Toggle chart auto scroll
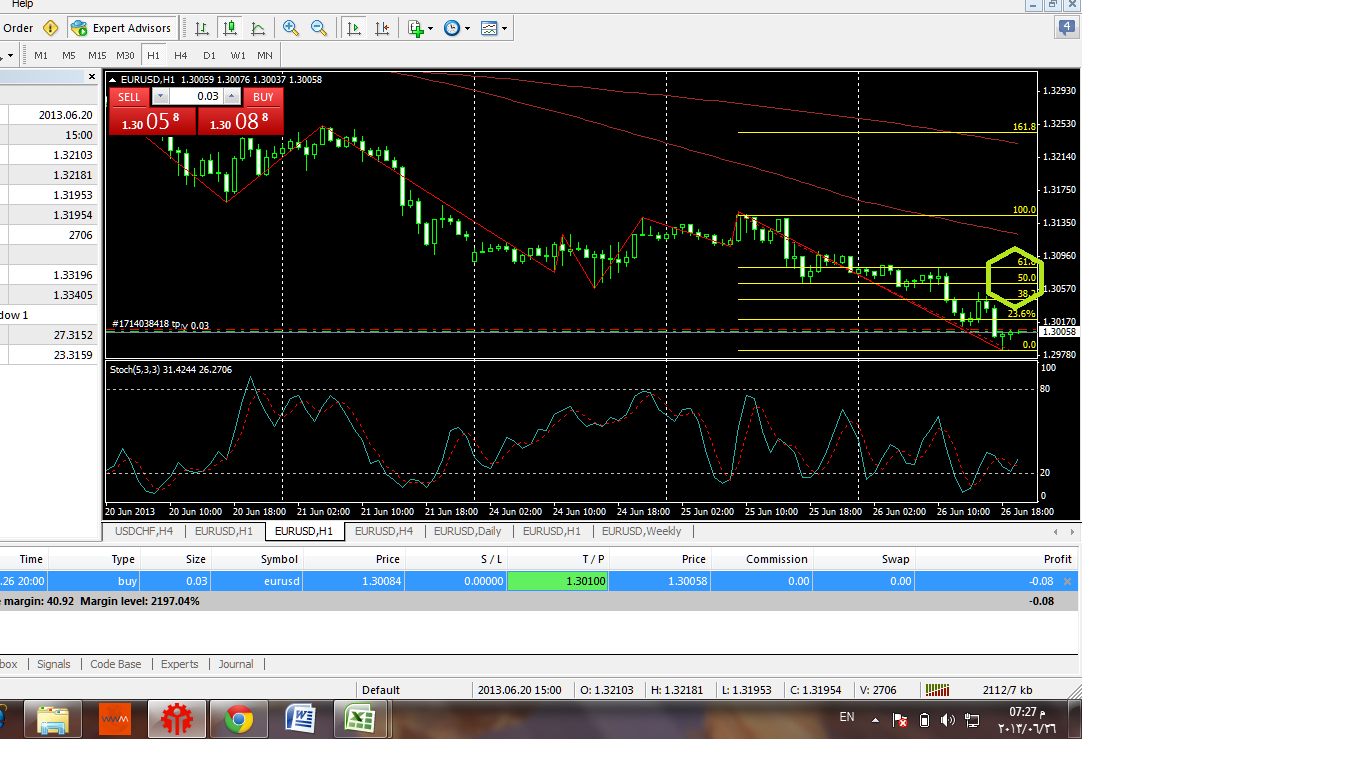This screenshot has height=768, width=1366. pyautogui.click(x=353, y=28)
